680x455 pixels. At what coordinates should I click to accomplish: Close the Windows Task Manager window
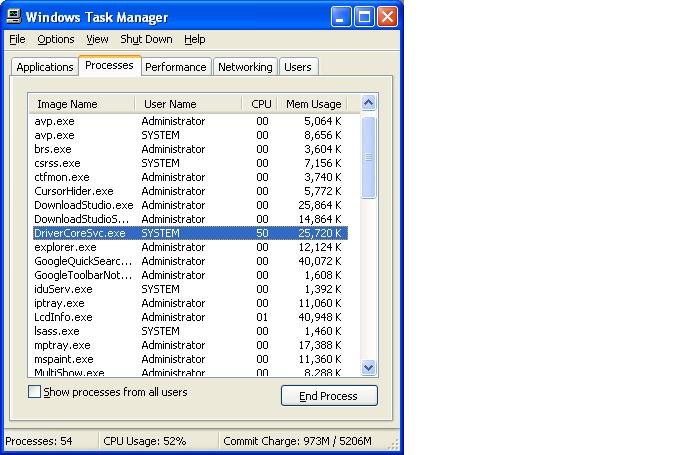tap(387, 17)
